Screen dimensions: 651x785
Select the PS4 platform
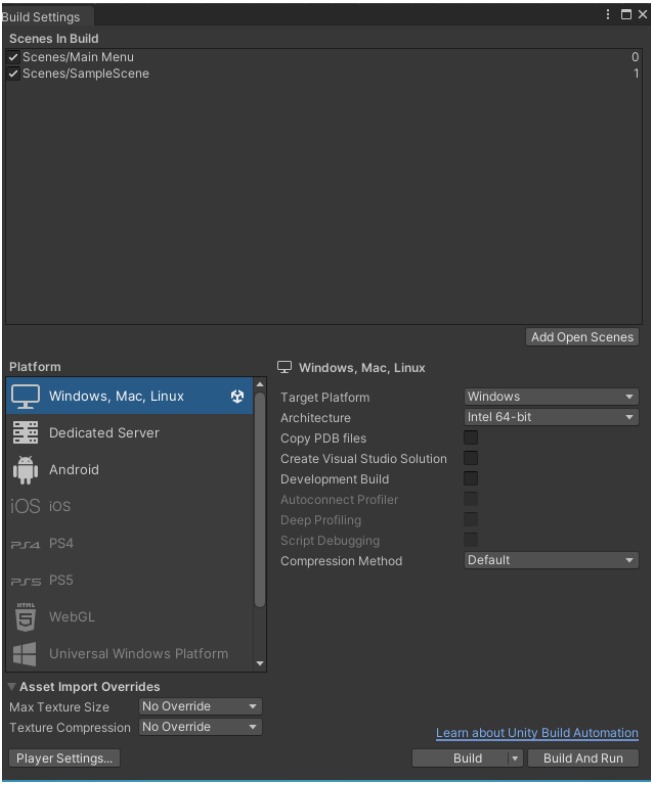(129, 544)
